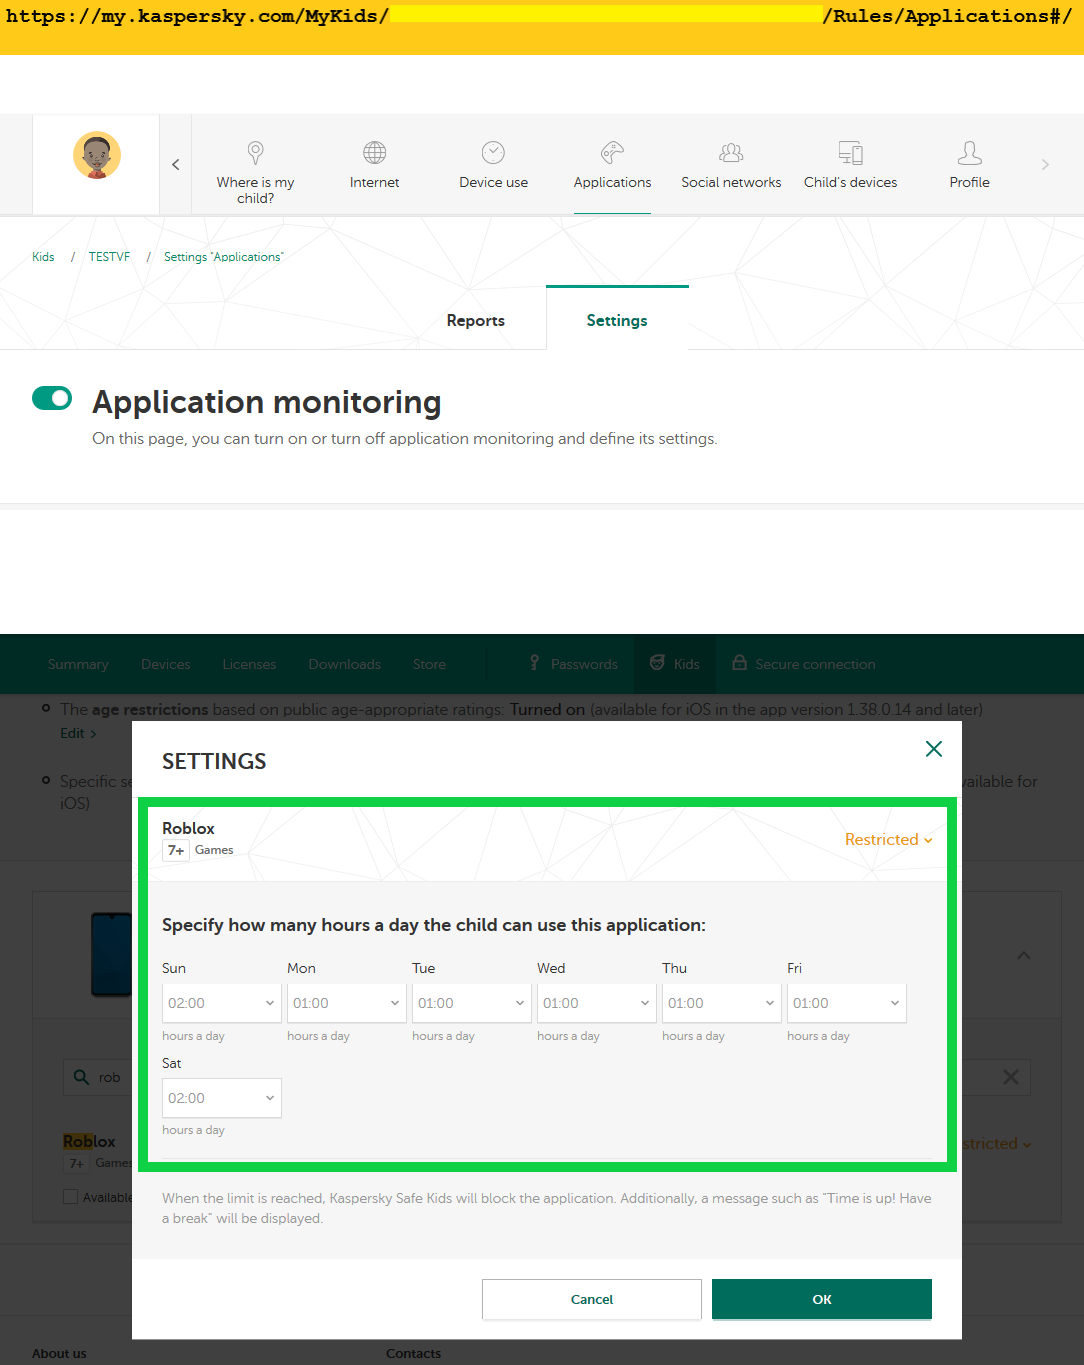1084x1365 pixels.
Task: Click the Roblox app name in dialog
Action: [x=188, y=828]
